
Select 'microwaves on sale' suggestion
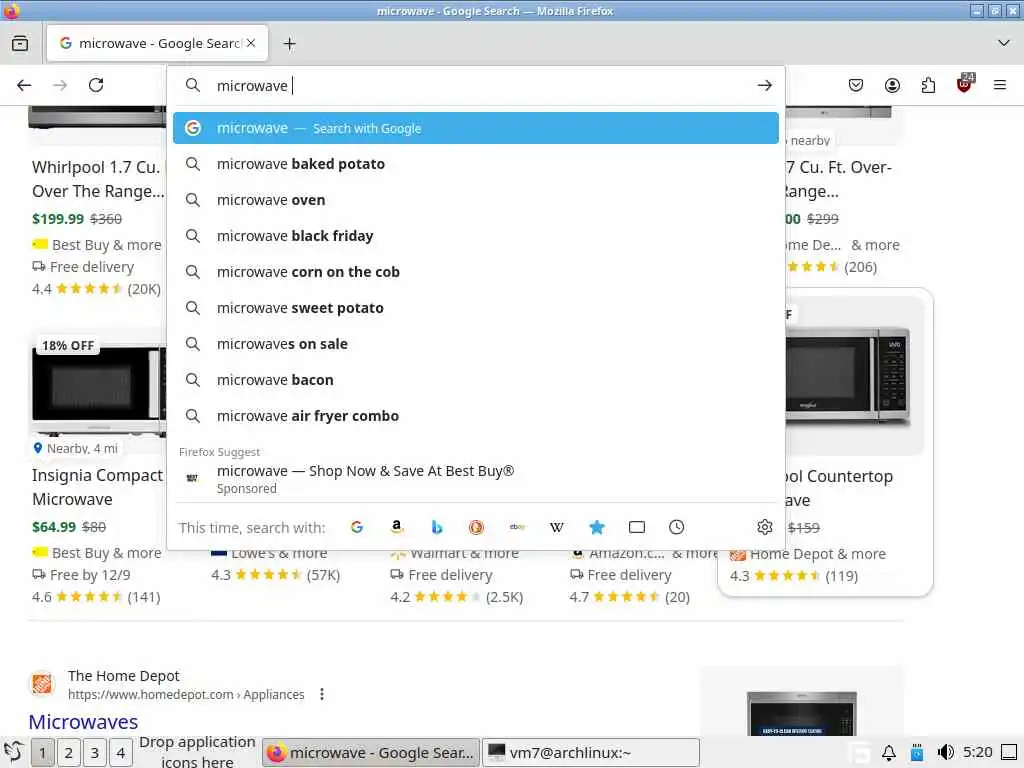[475, 344]
